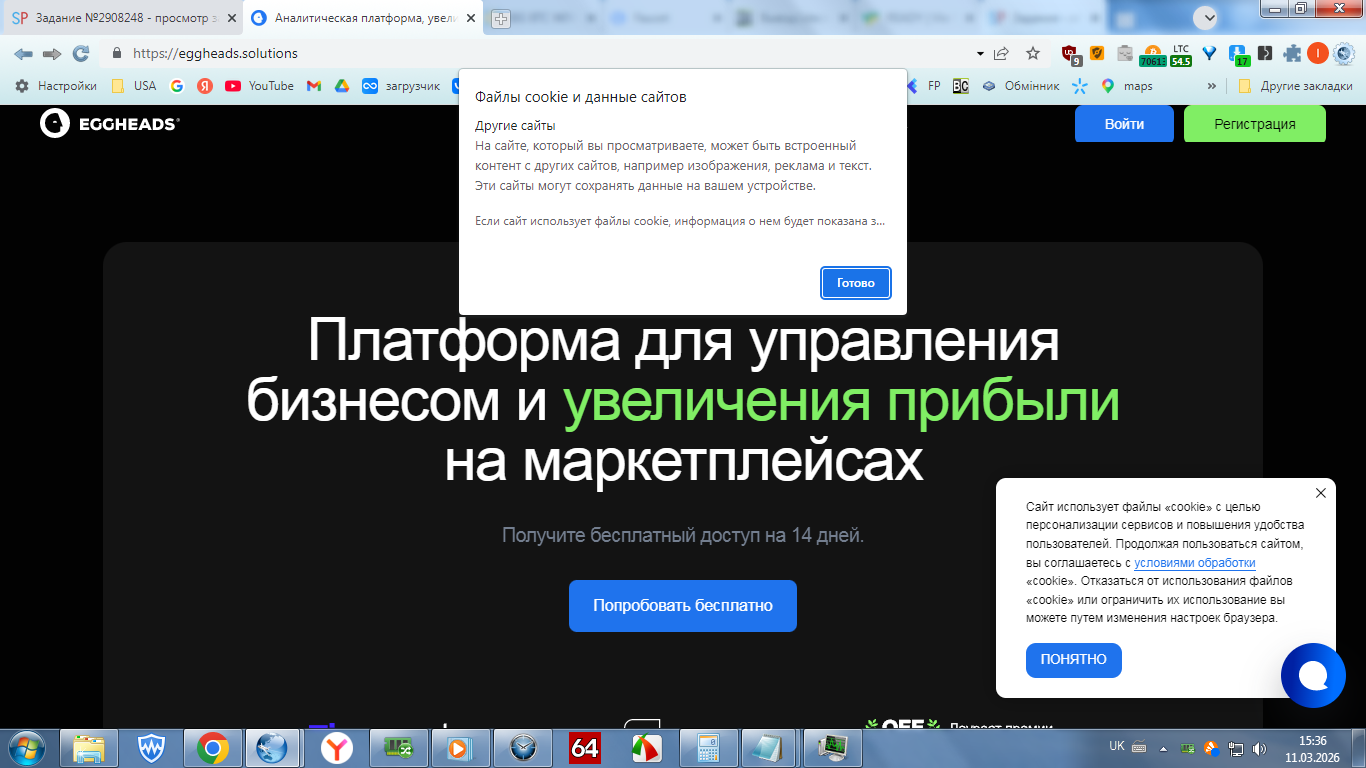Open the orange profile avatar
This screenshot has height=768, width=1366.
point(1318,53)
